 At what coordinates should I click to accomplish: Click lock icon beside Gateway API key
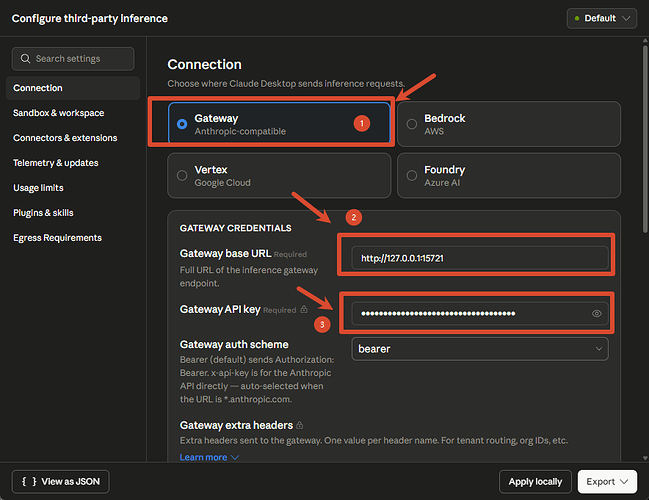click(304, 309)
